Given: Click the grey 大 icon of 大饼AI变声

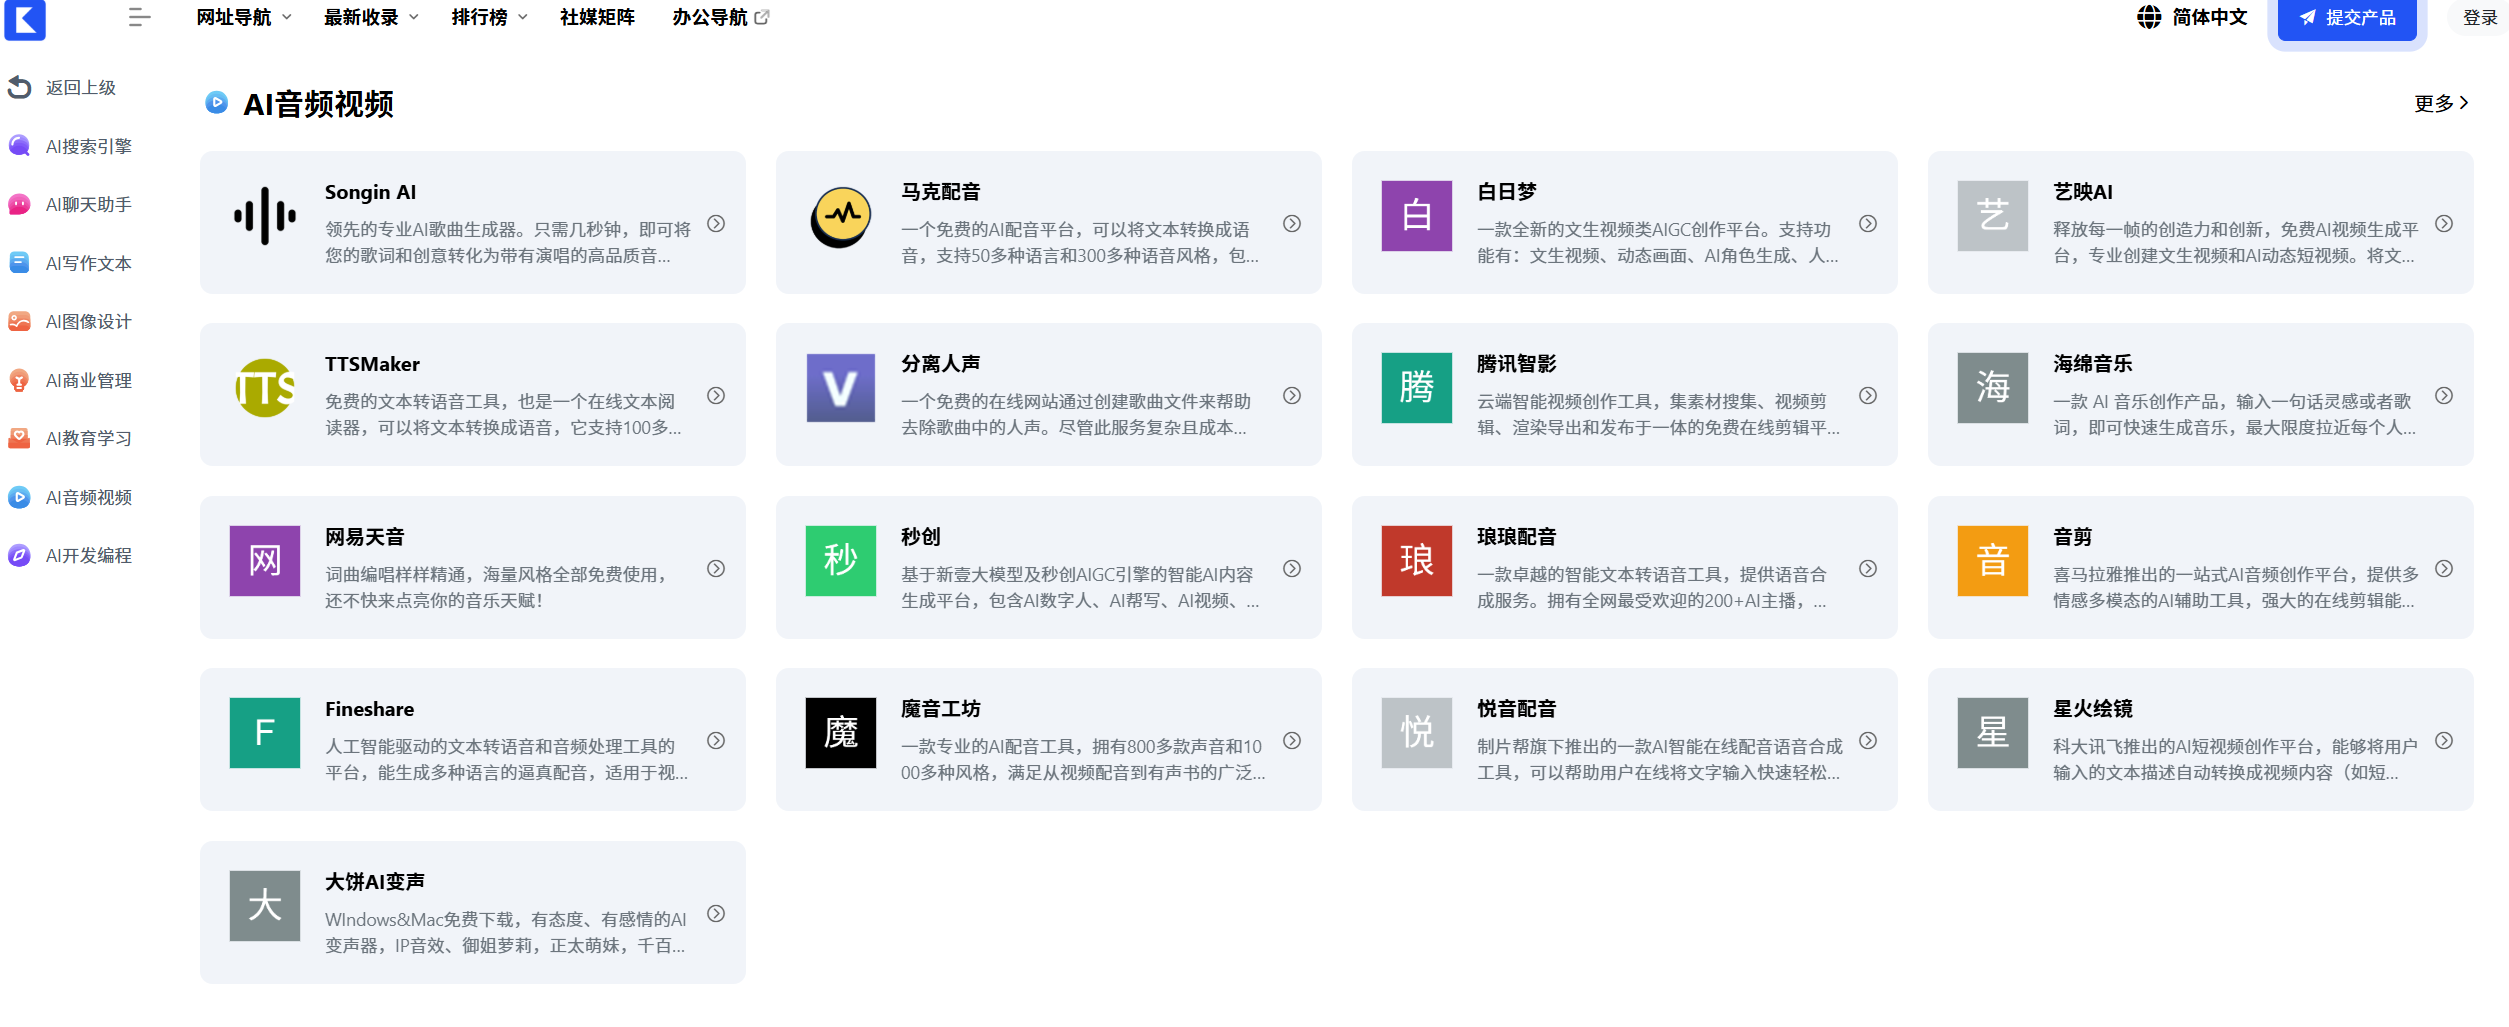Looking at the screenshot, I should 265,906.
